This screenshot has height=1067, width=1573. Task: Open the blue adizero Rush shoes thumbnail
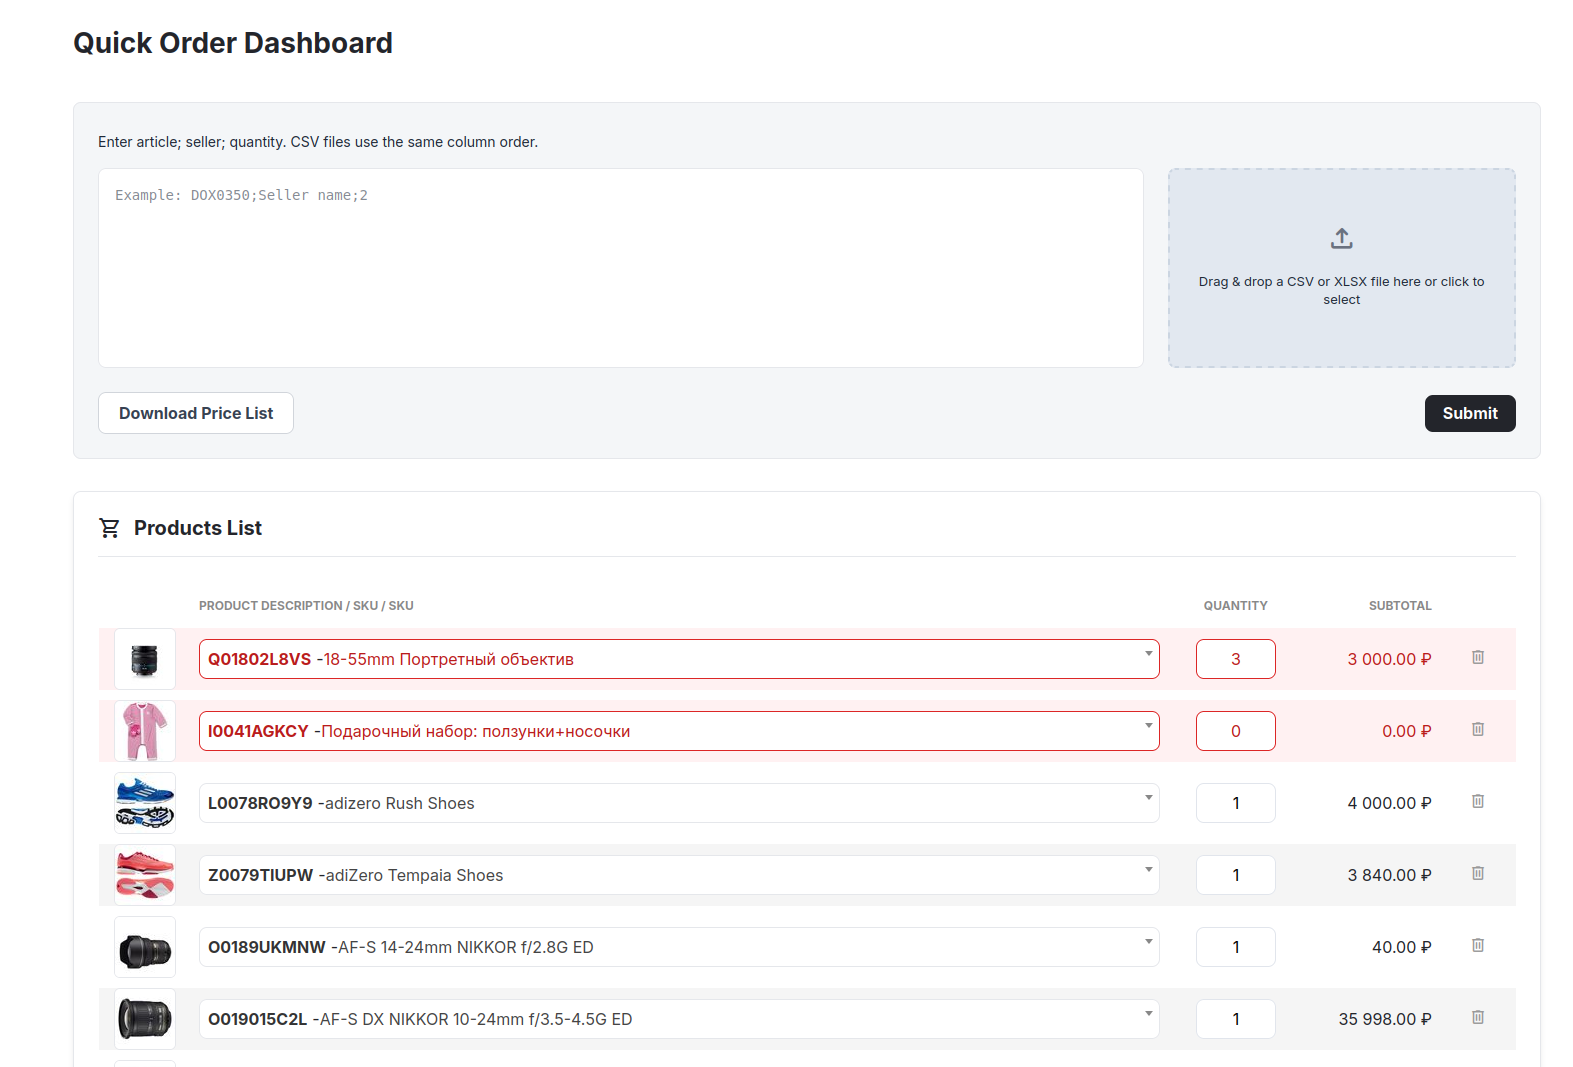pos(145,803)
